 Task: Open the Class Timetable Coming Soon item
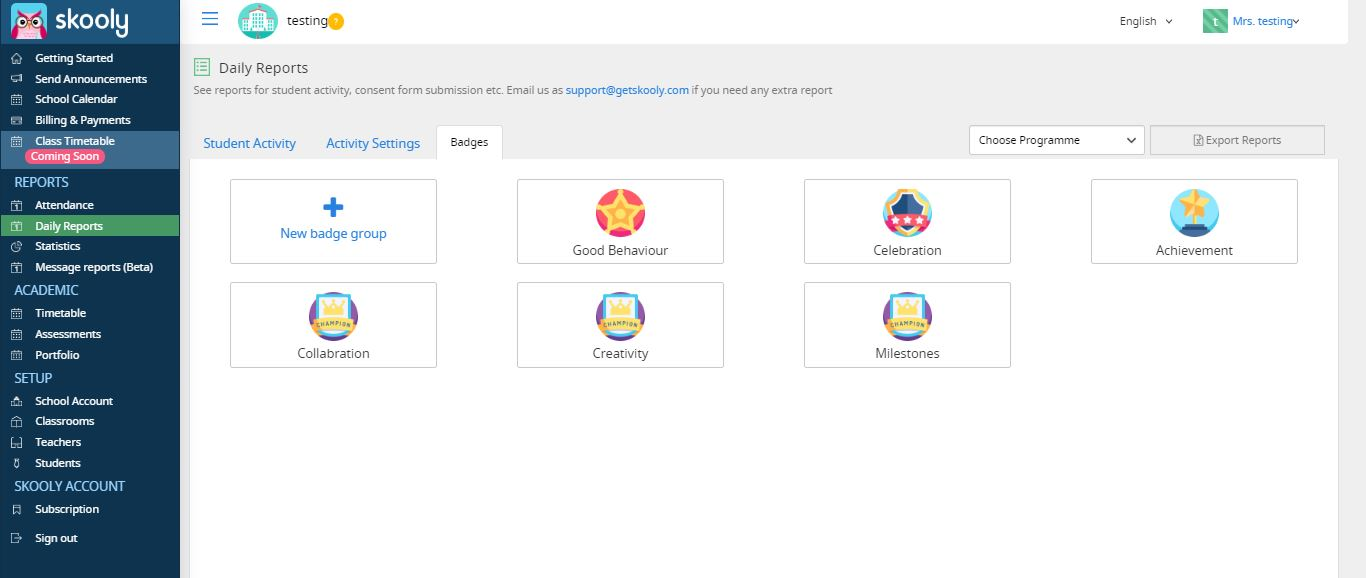(90, 148)
